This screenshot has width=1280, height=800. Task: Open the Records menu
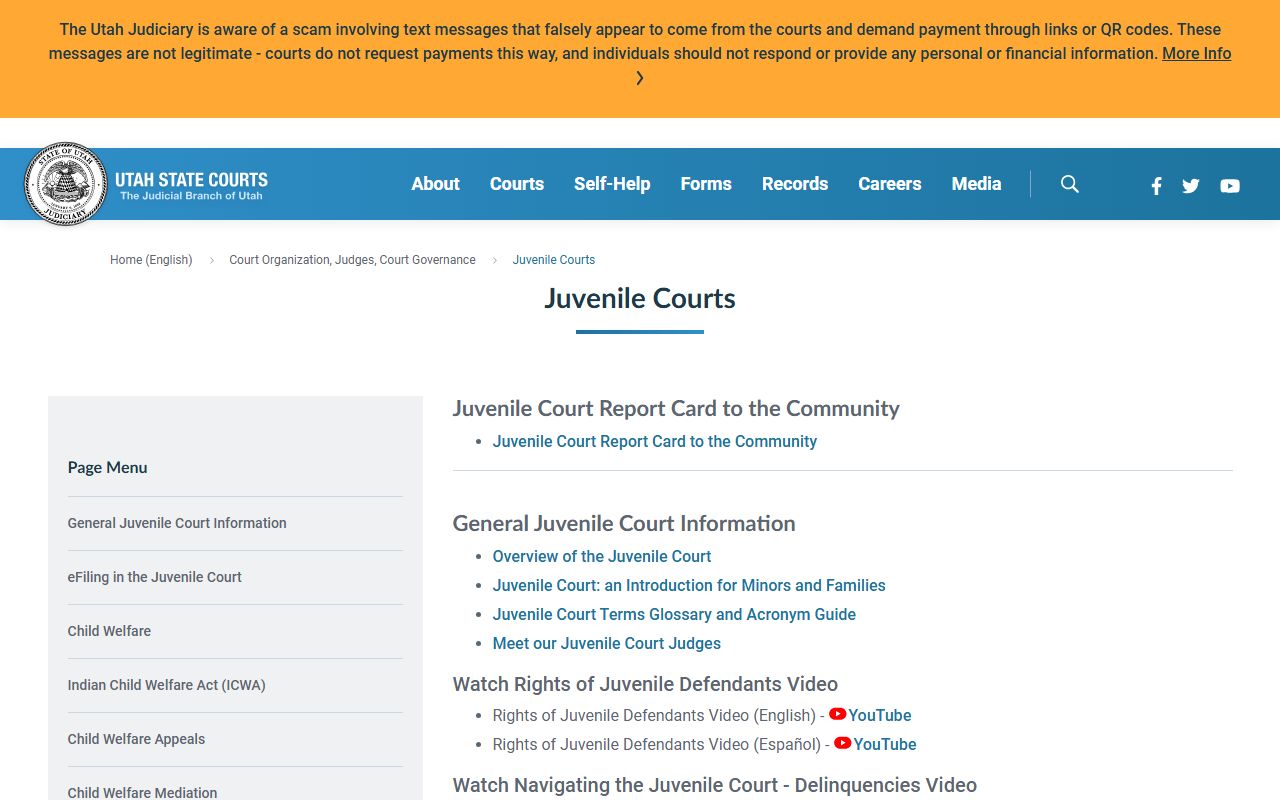tap(795, 184)
